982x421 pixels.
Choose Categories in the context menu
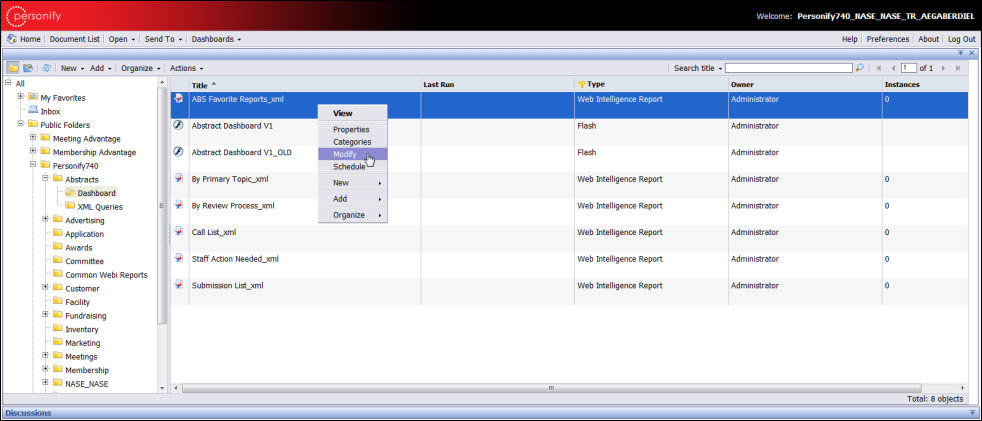353,142
